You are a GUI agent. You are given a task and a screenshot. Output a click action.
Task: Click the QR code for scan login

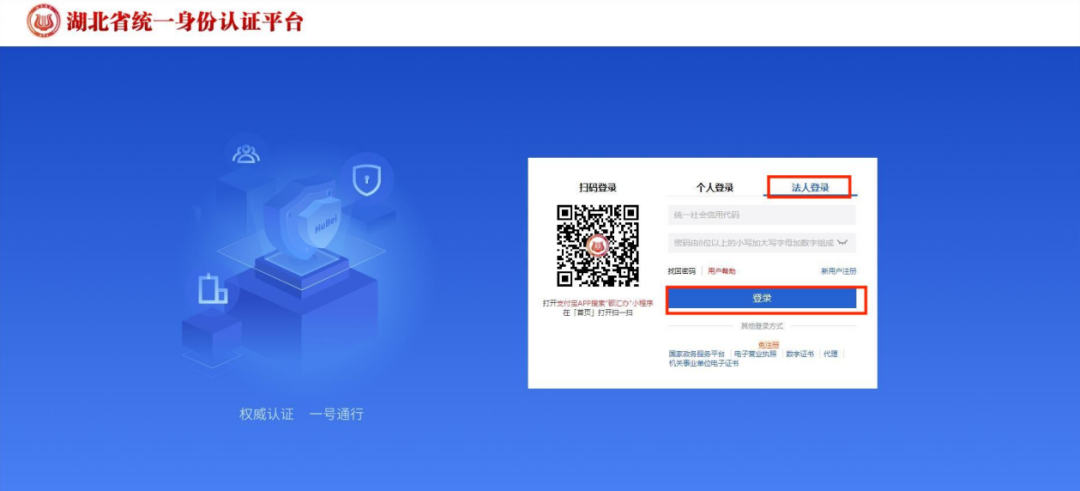tap(598, 245)
